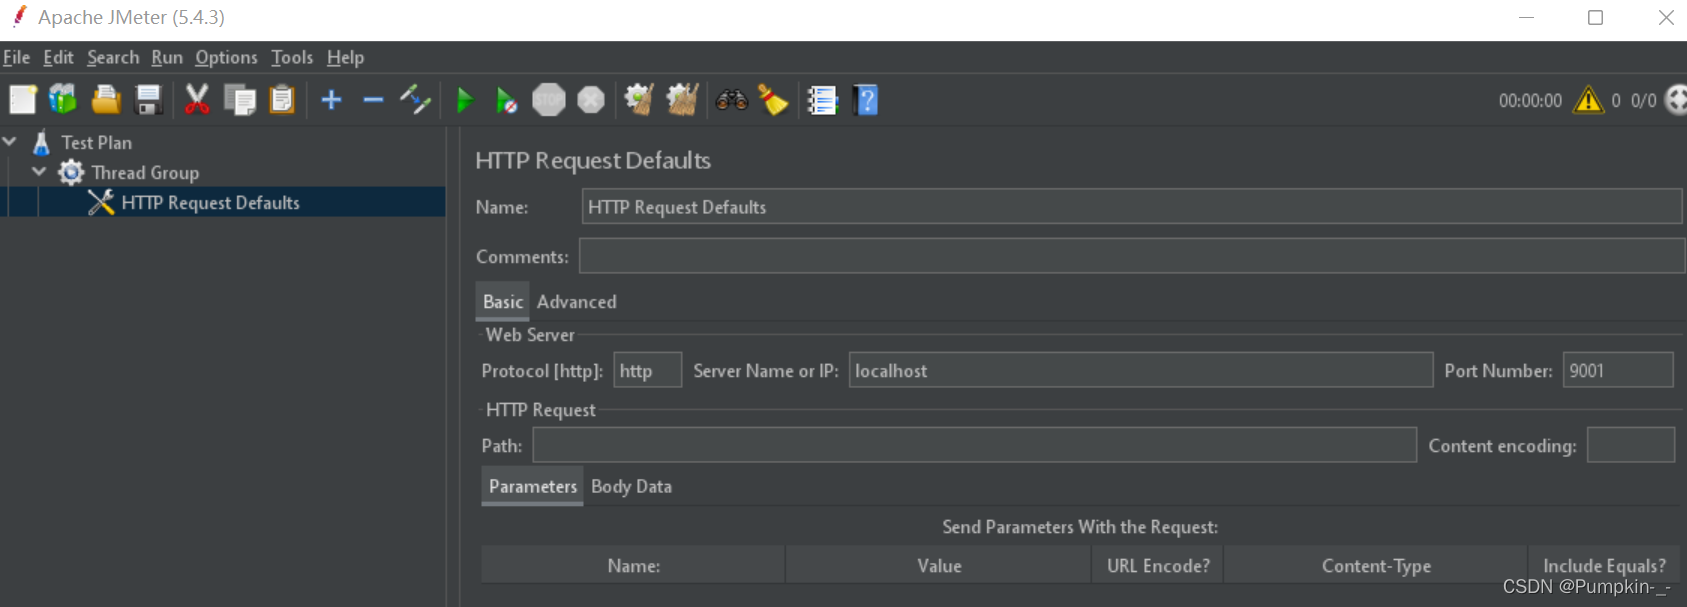The image size is (1687, 607).
Task: Click the 00:00:00 elapsed time display
Action: 1530,101
